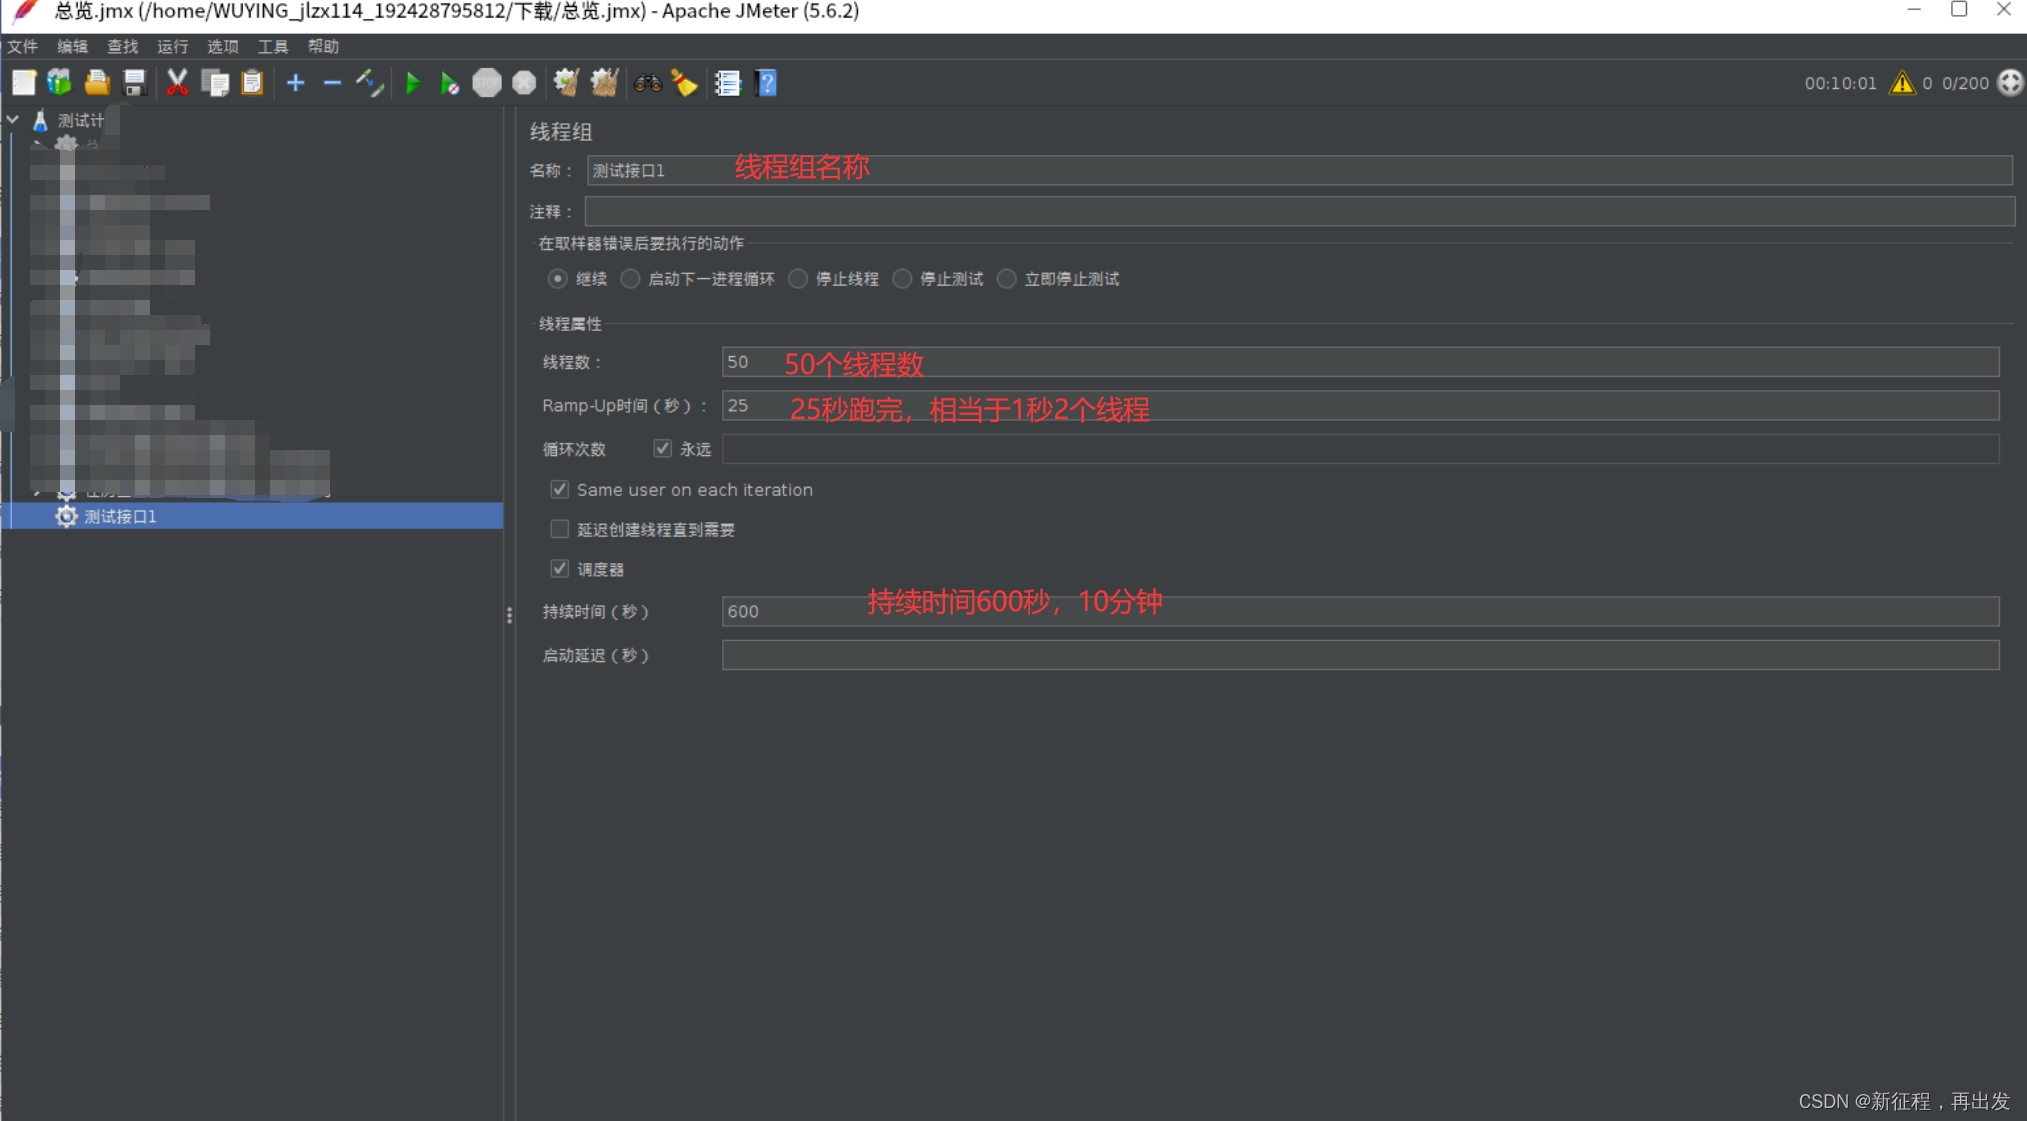This screenshot has height=1121, width=2027.
Task: Open the 选项 menu
Action: [x=222, y=47]
